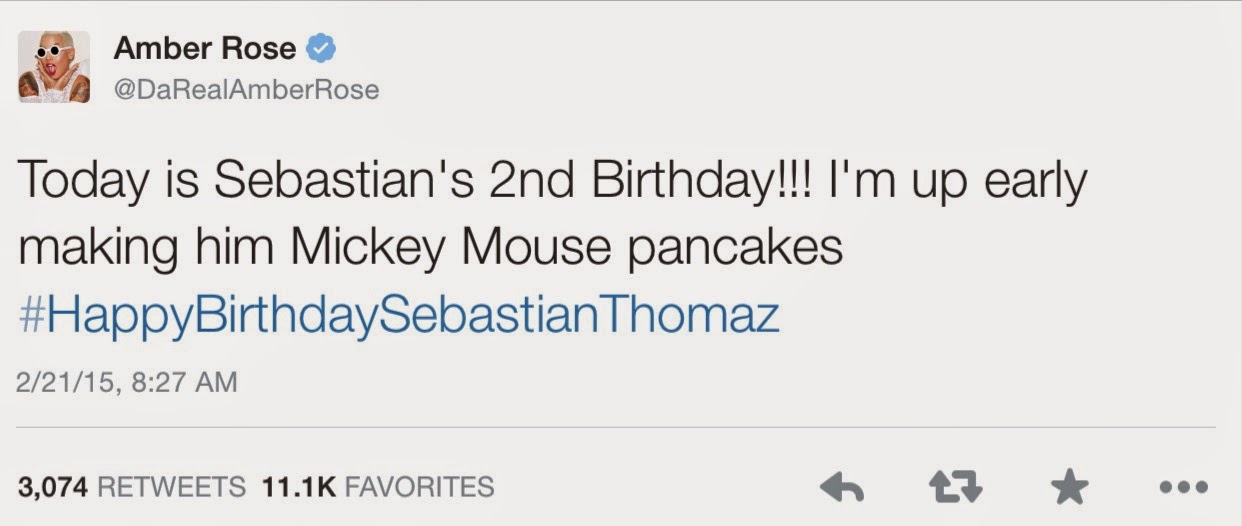Click the blue verified checkmark badge
The width and height of the screenshot is (1242, 526).
coord(320,48)
